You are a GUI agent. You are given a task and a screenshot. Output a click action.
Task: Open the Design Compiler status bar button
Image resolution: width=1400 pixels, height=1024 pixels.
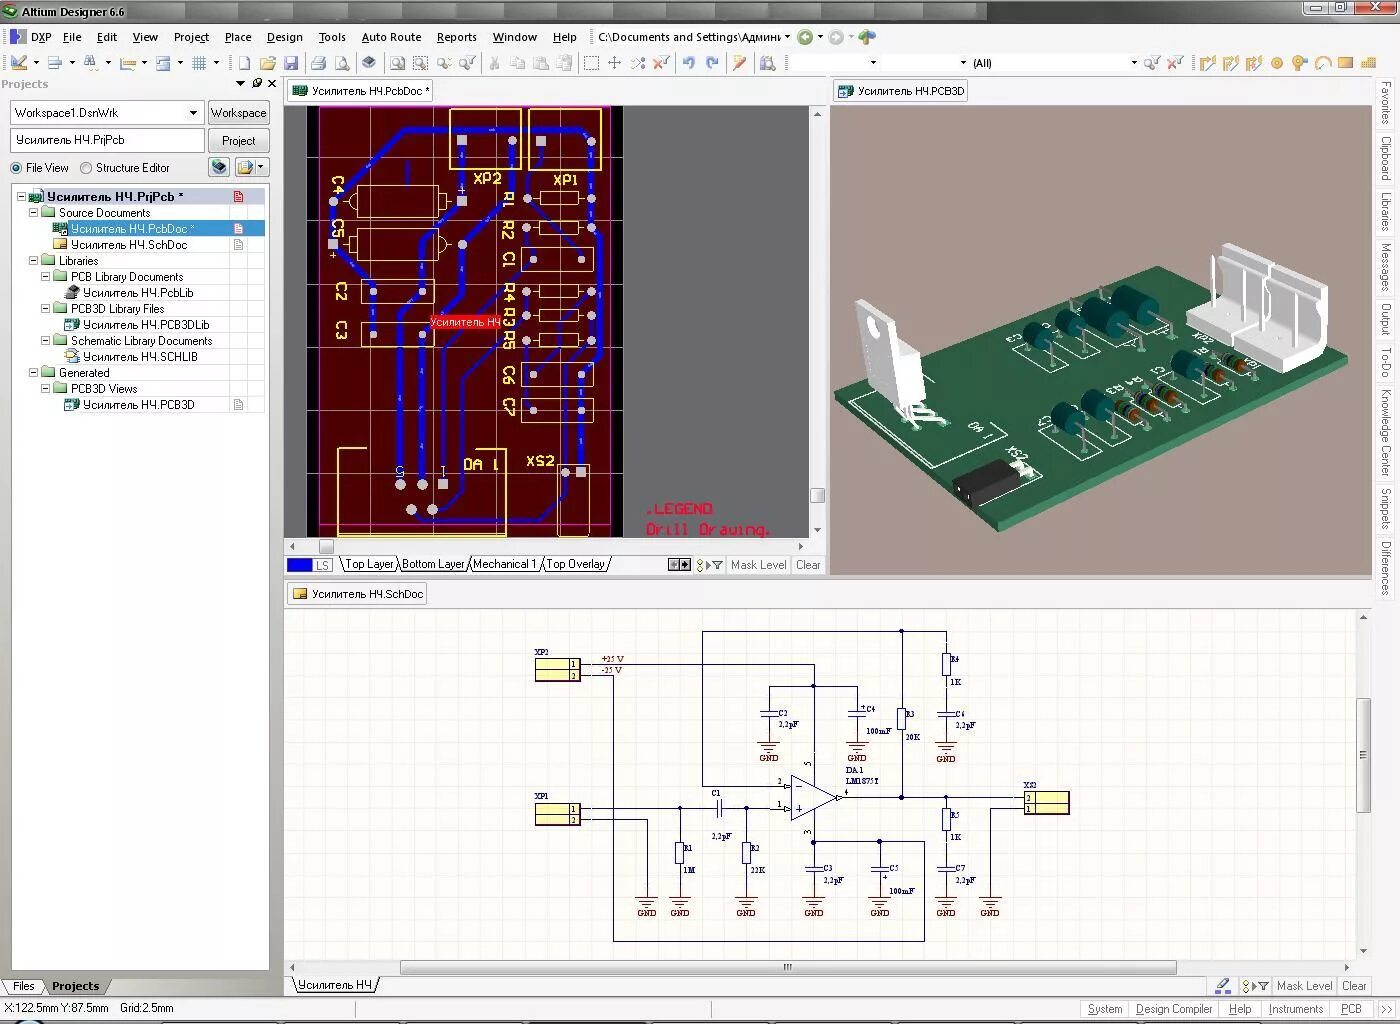coord(1174,1009)
